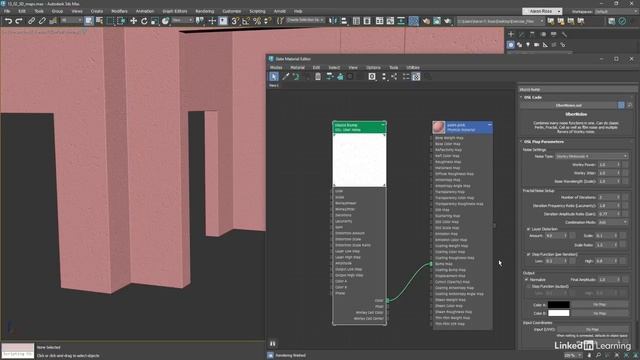Viewport: 640px width, 360px height.
Task: Click No Map button beside Color A
Action: pos(599,304)
